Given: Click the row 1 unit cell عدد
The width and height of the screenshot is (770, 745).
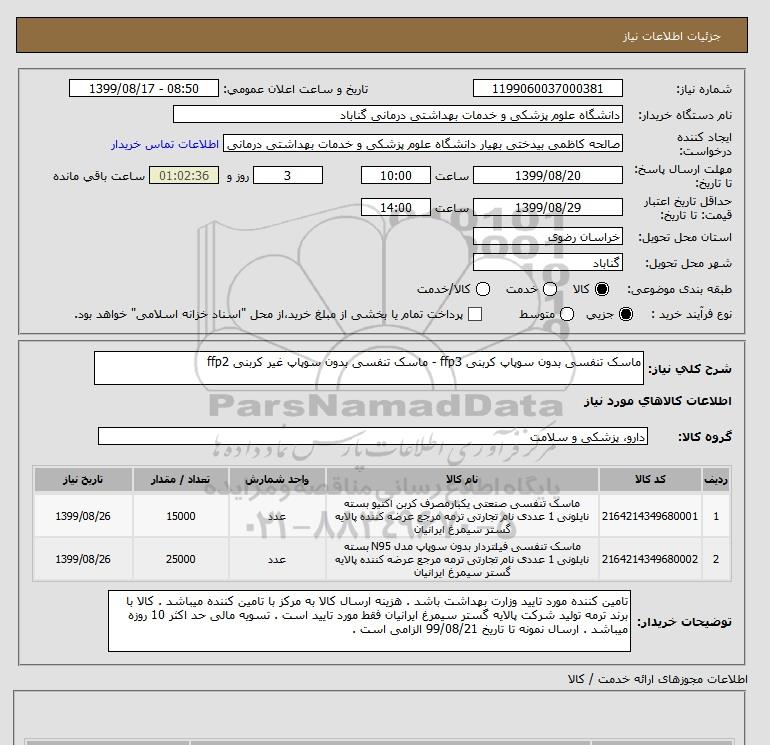Looking at the screenshot, I should click(277, 516).
